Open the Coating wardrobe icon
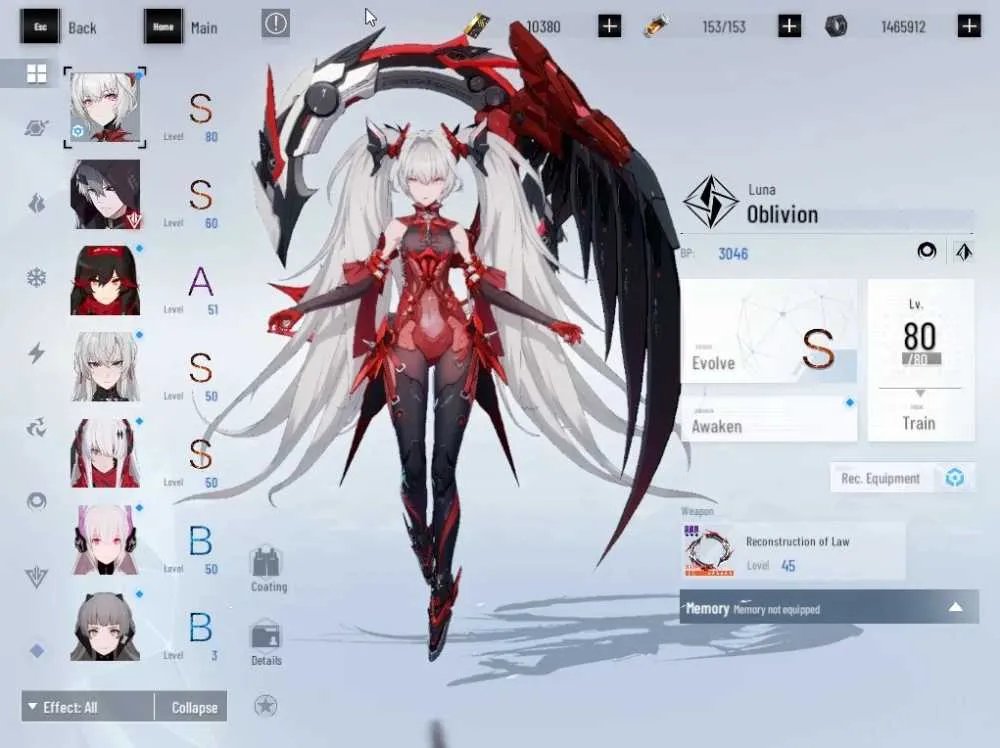1000x748 pixels. [x=267, y=569]
